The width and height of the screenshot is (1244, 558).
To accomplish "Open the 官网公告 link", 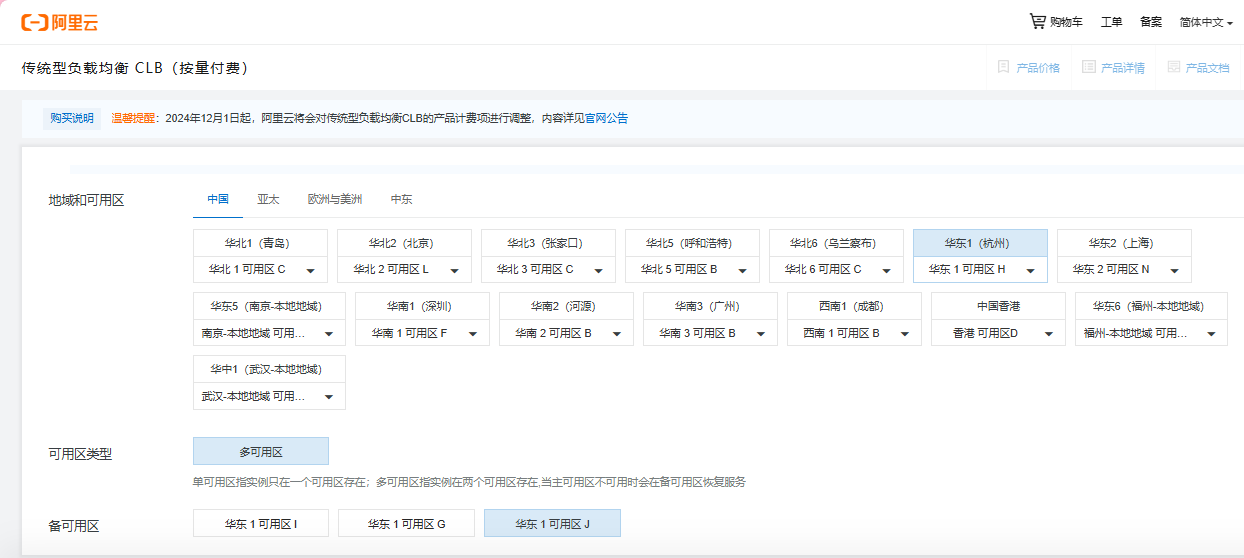I will pos(606,118).
